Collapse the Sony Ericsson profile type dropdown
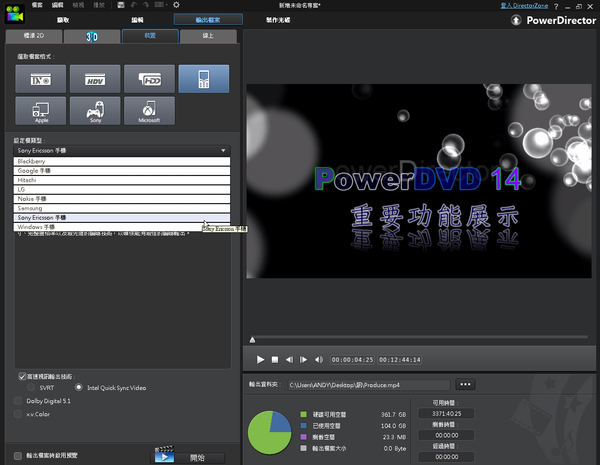Image resolution: width=600 pixels, height=465 pixels. point(224,150)
